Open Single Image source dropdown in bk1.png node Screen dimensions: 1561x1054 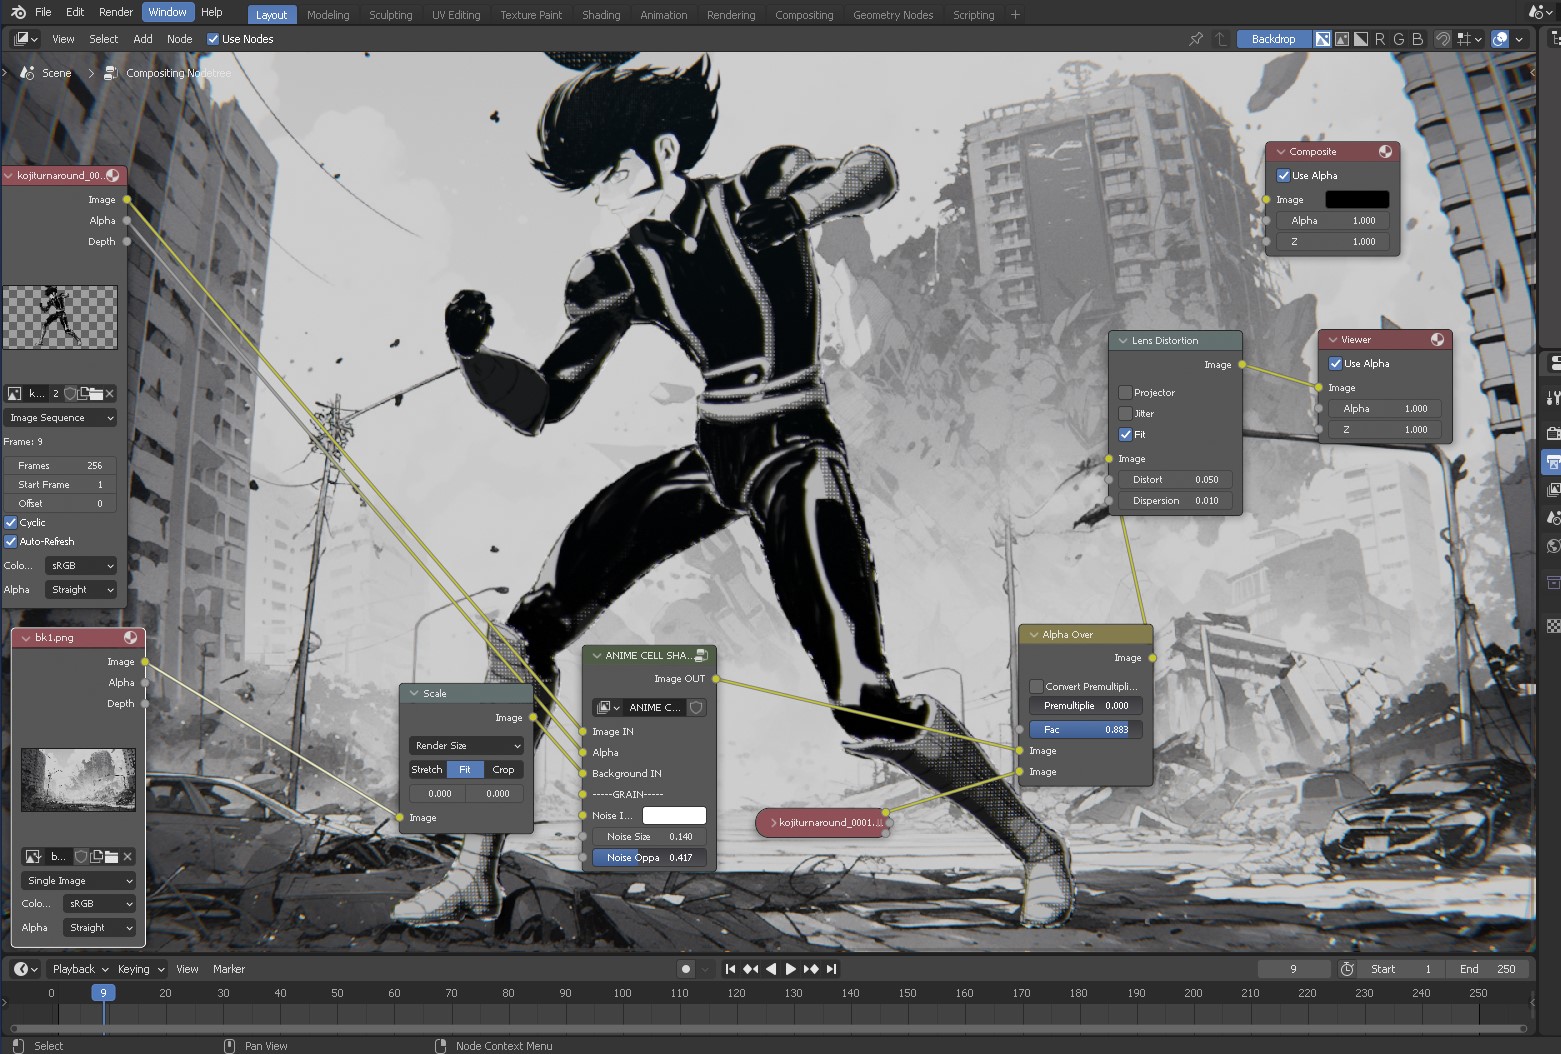pyautogui.click(x=78, y=880)
